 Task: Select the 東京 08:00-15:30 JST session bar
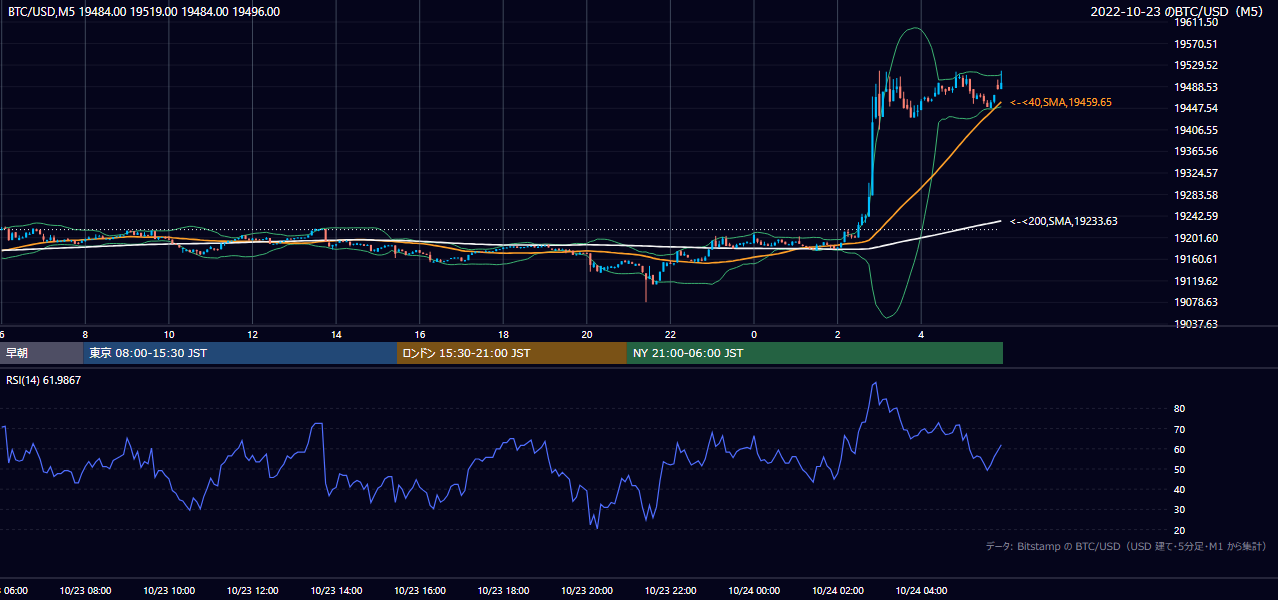[x=240, y=353]
